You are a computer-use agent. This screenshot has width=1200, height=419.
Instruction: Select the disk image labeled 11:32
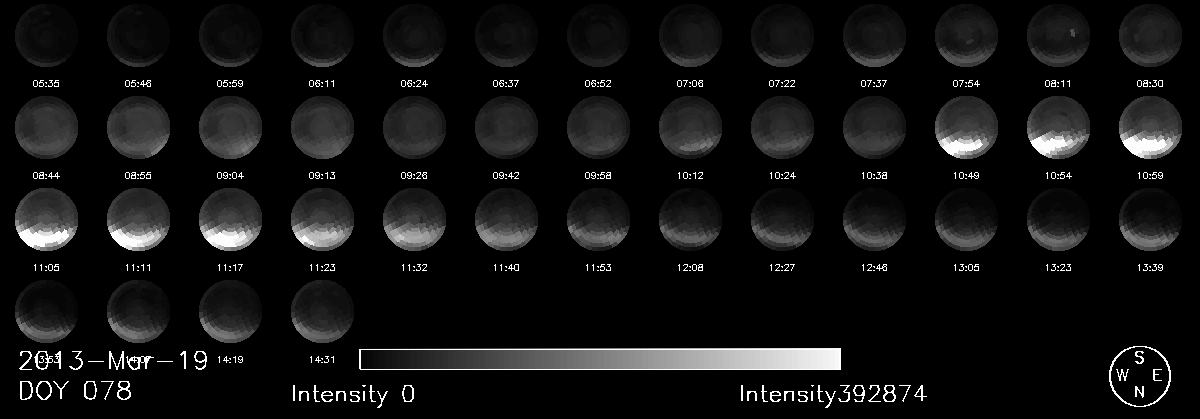414,219
